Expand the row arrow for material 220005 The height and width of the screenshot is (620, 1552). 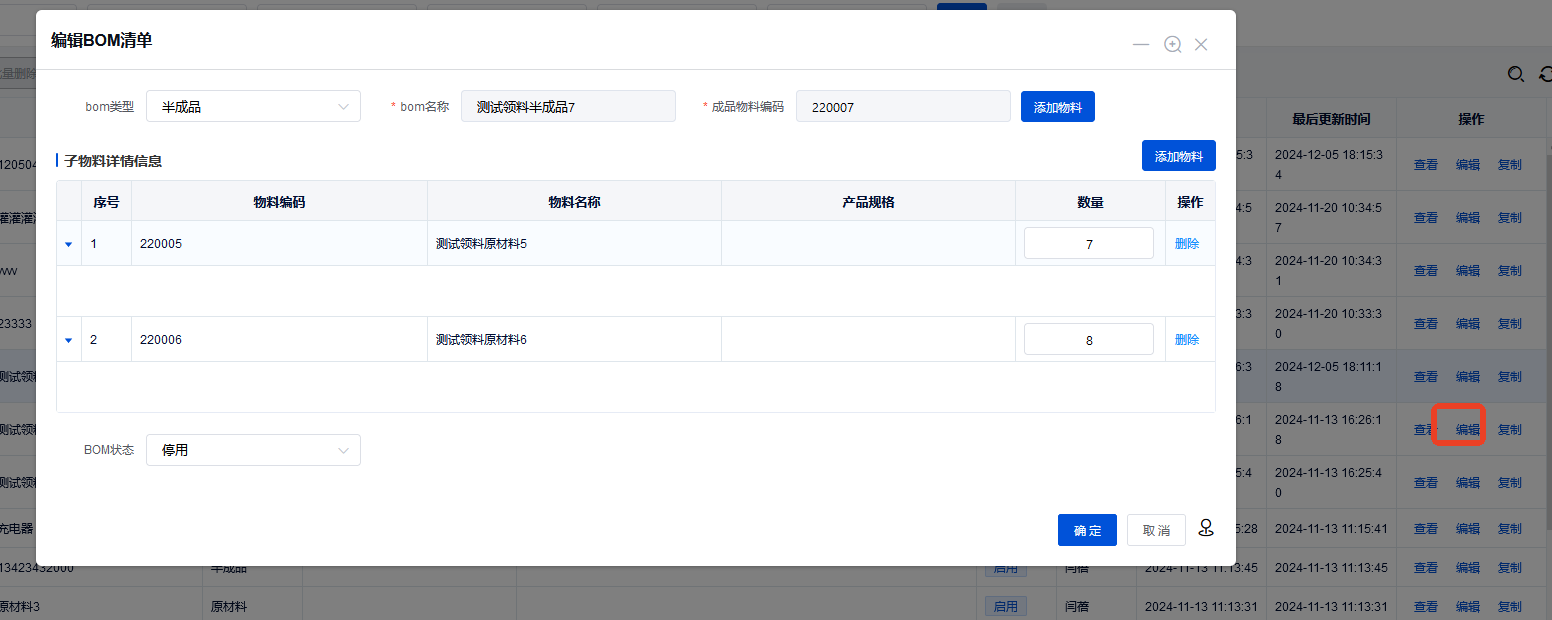point(69,244)
